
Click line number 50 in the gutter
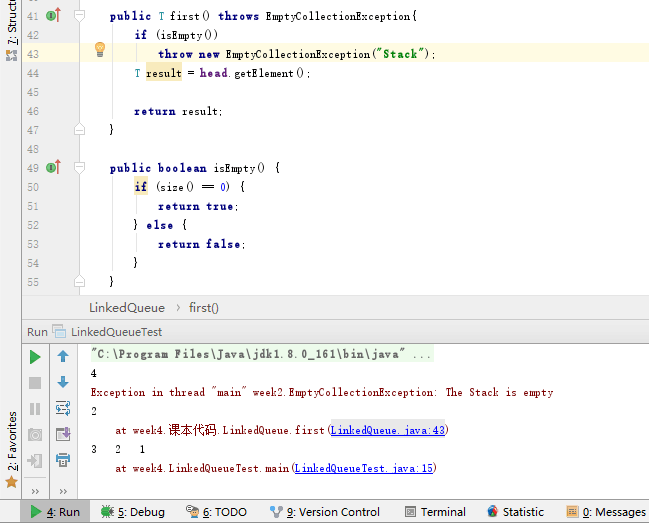click(33, 187)
